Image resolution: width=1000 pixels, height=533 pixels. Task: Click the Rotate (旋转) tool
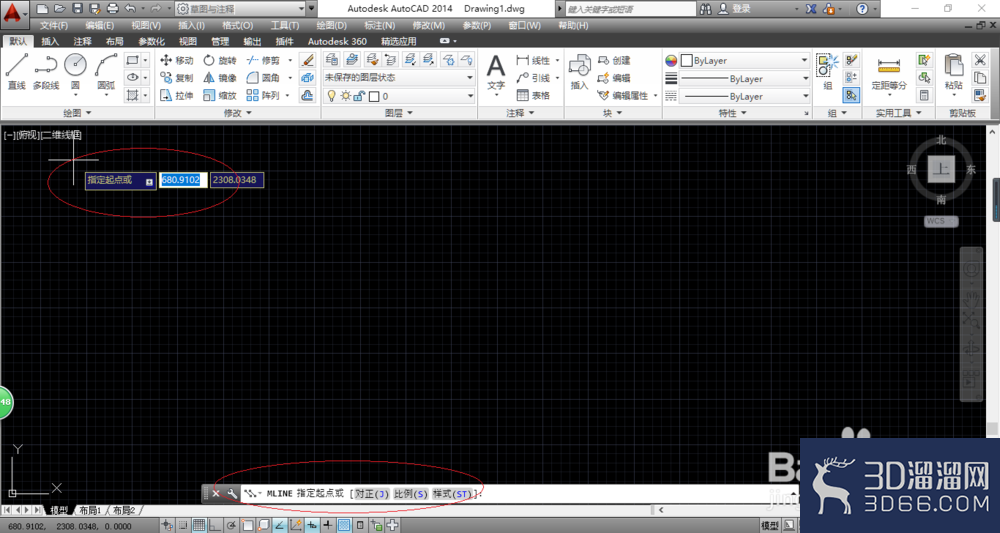[219, 61]
